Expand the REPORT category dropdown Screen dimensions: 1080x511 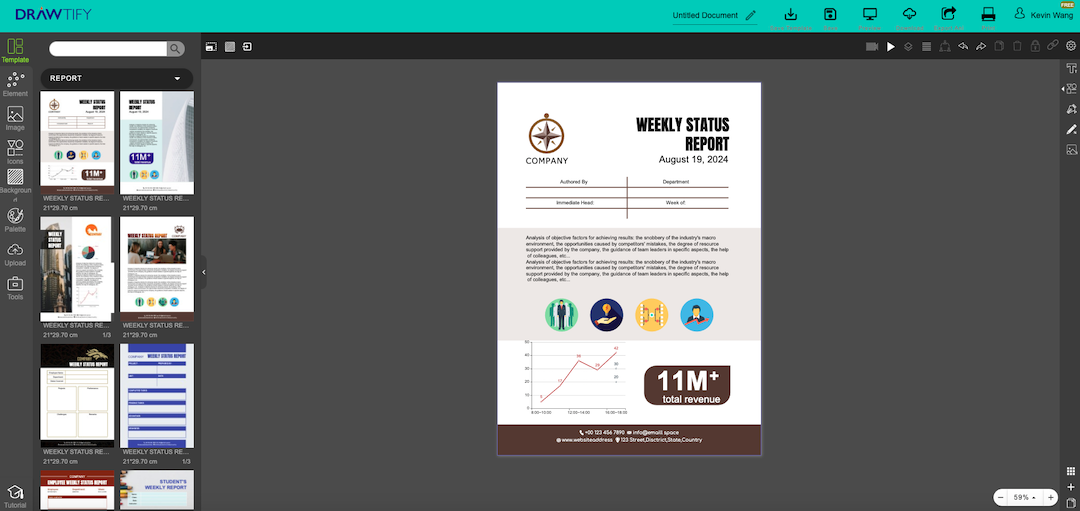(117, 79)
